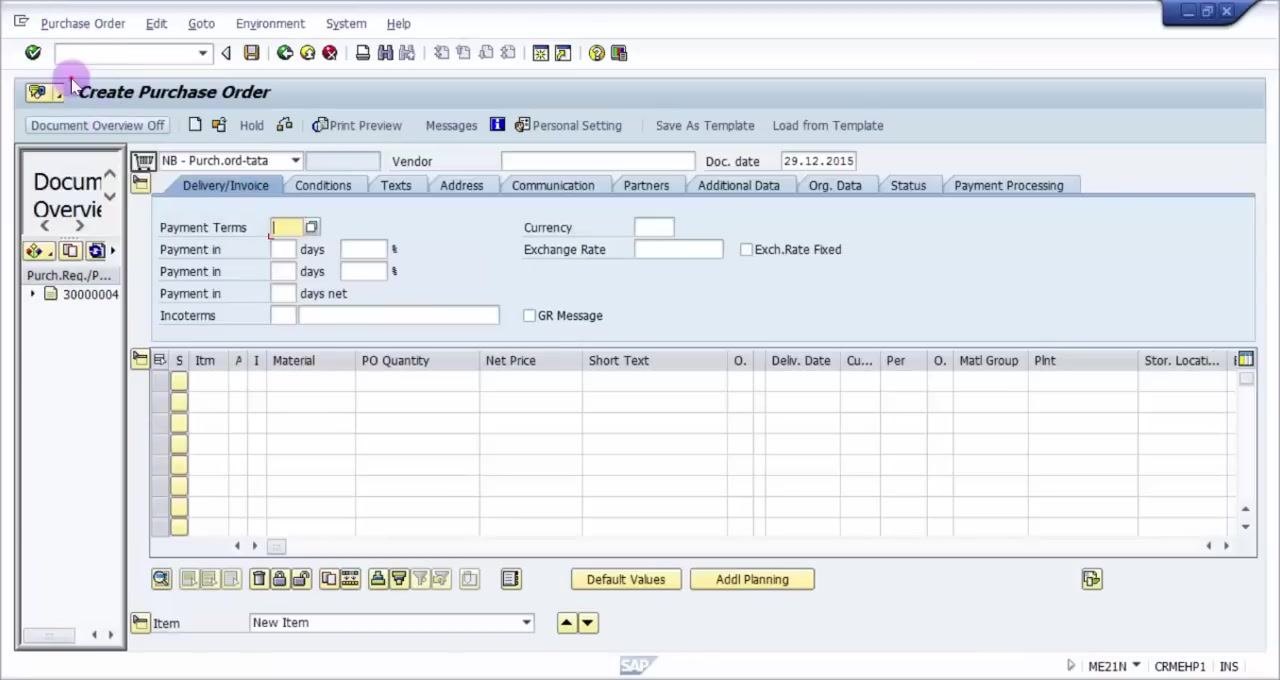Click the blue Help info icon

pos(497,125)
